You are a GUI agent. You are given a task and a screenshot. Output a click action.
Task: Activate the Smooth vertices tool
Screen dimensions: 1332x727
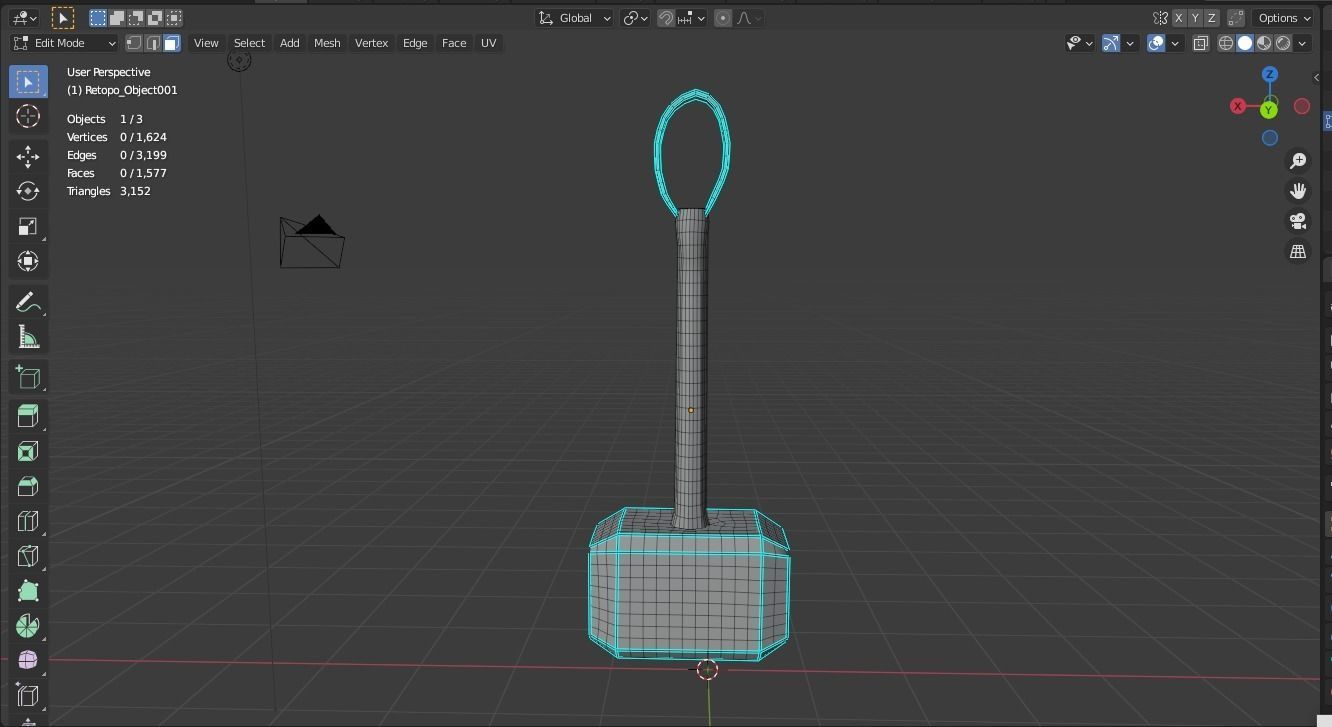(28, 661)
